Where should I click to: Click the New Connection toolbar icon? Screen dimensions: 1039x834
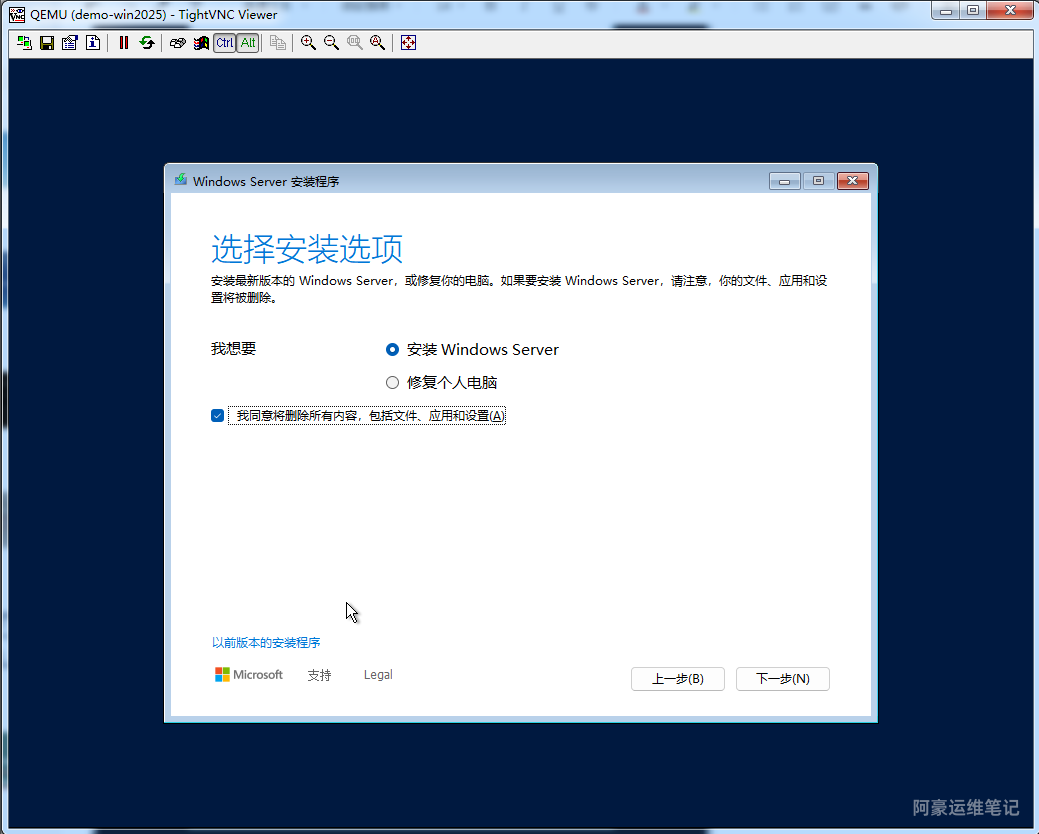point(24,43)
